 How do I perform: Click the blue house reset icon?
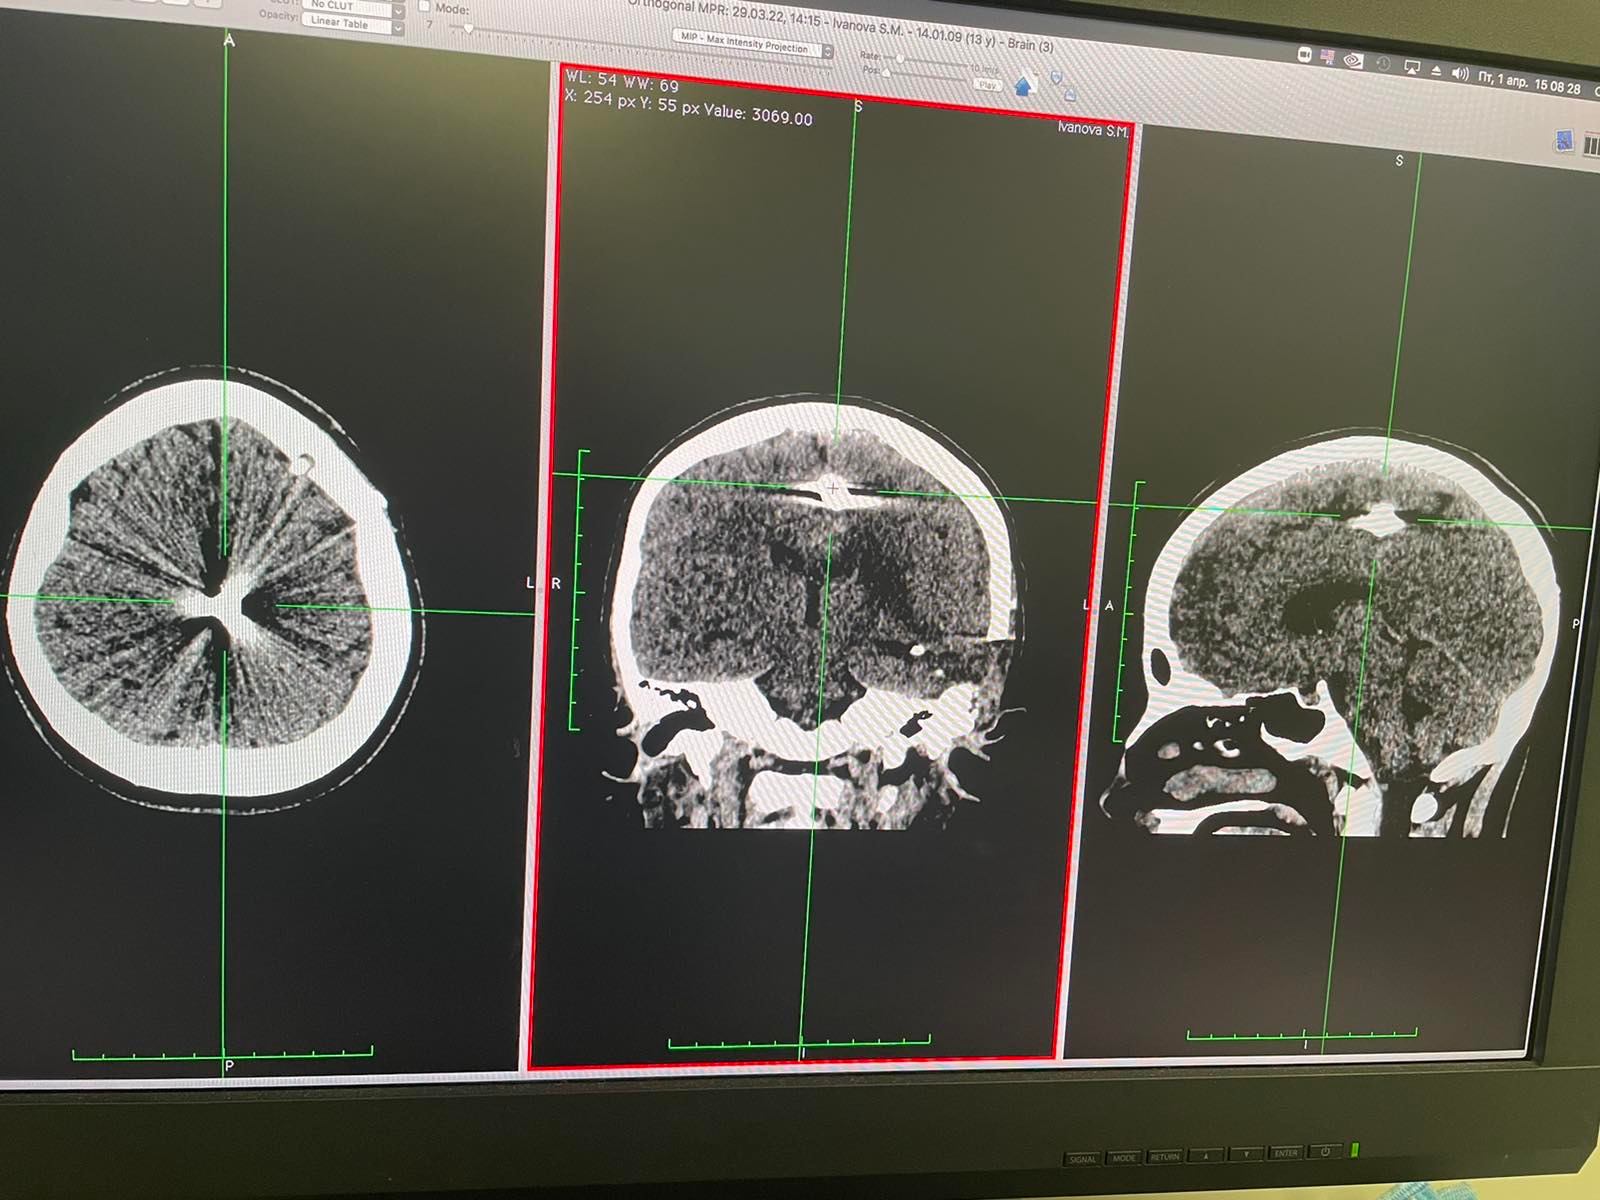pyautogui.click(x=1023, y=87)
